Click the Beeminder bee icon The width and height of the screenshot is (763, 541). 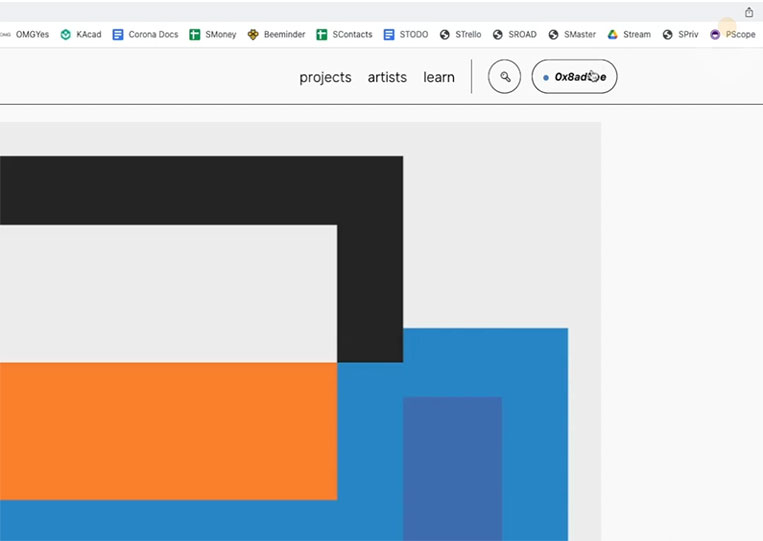coord(253,35)
